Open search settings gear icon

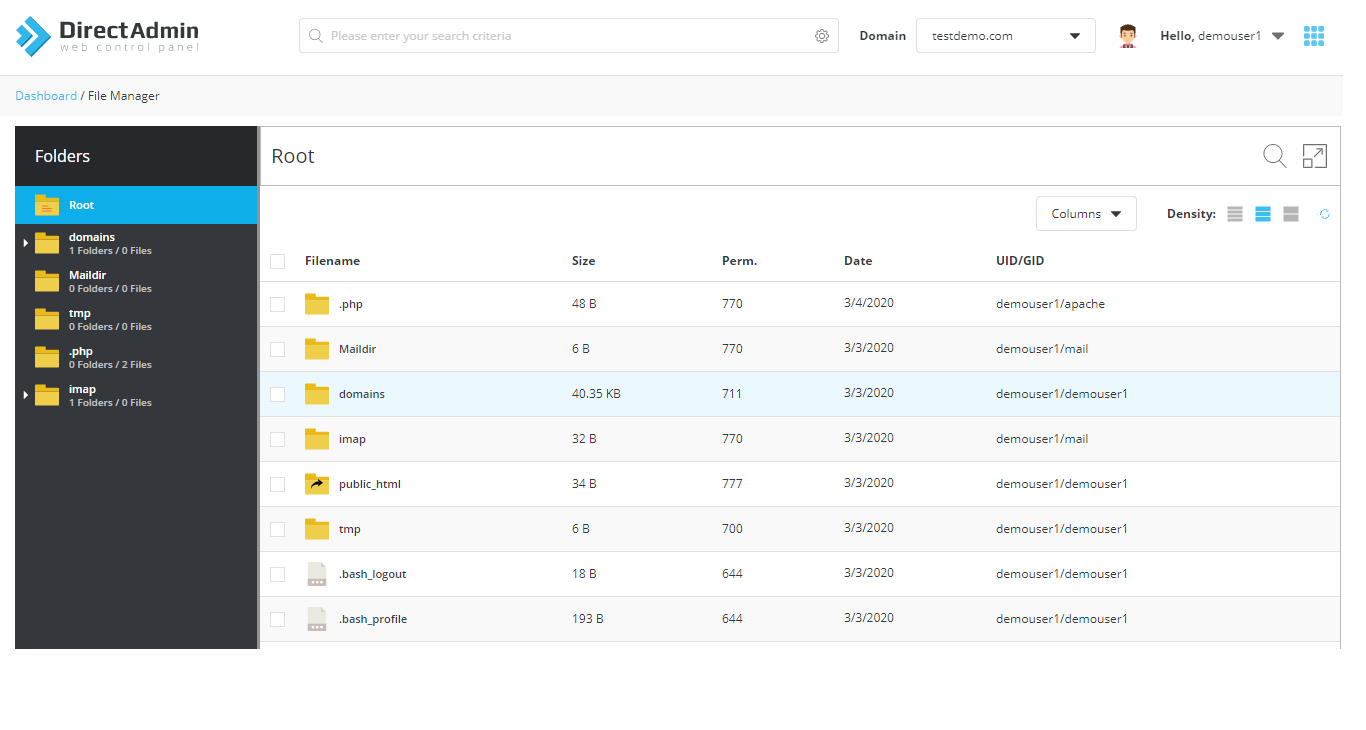pyautogui.click(x=822, y=36)
